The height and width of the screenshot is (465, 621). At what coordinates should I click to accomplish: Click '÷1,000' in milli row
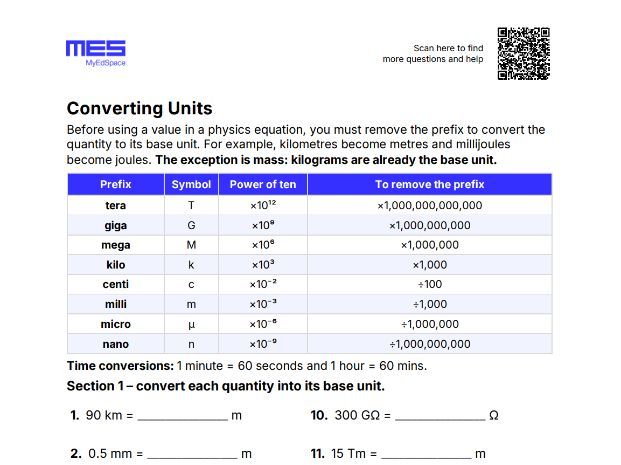[430, 304]
